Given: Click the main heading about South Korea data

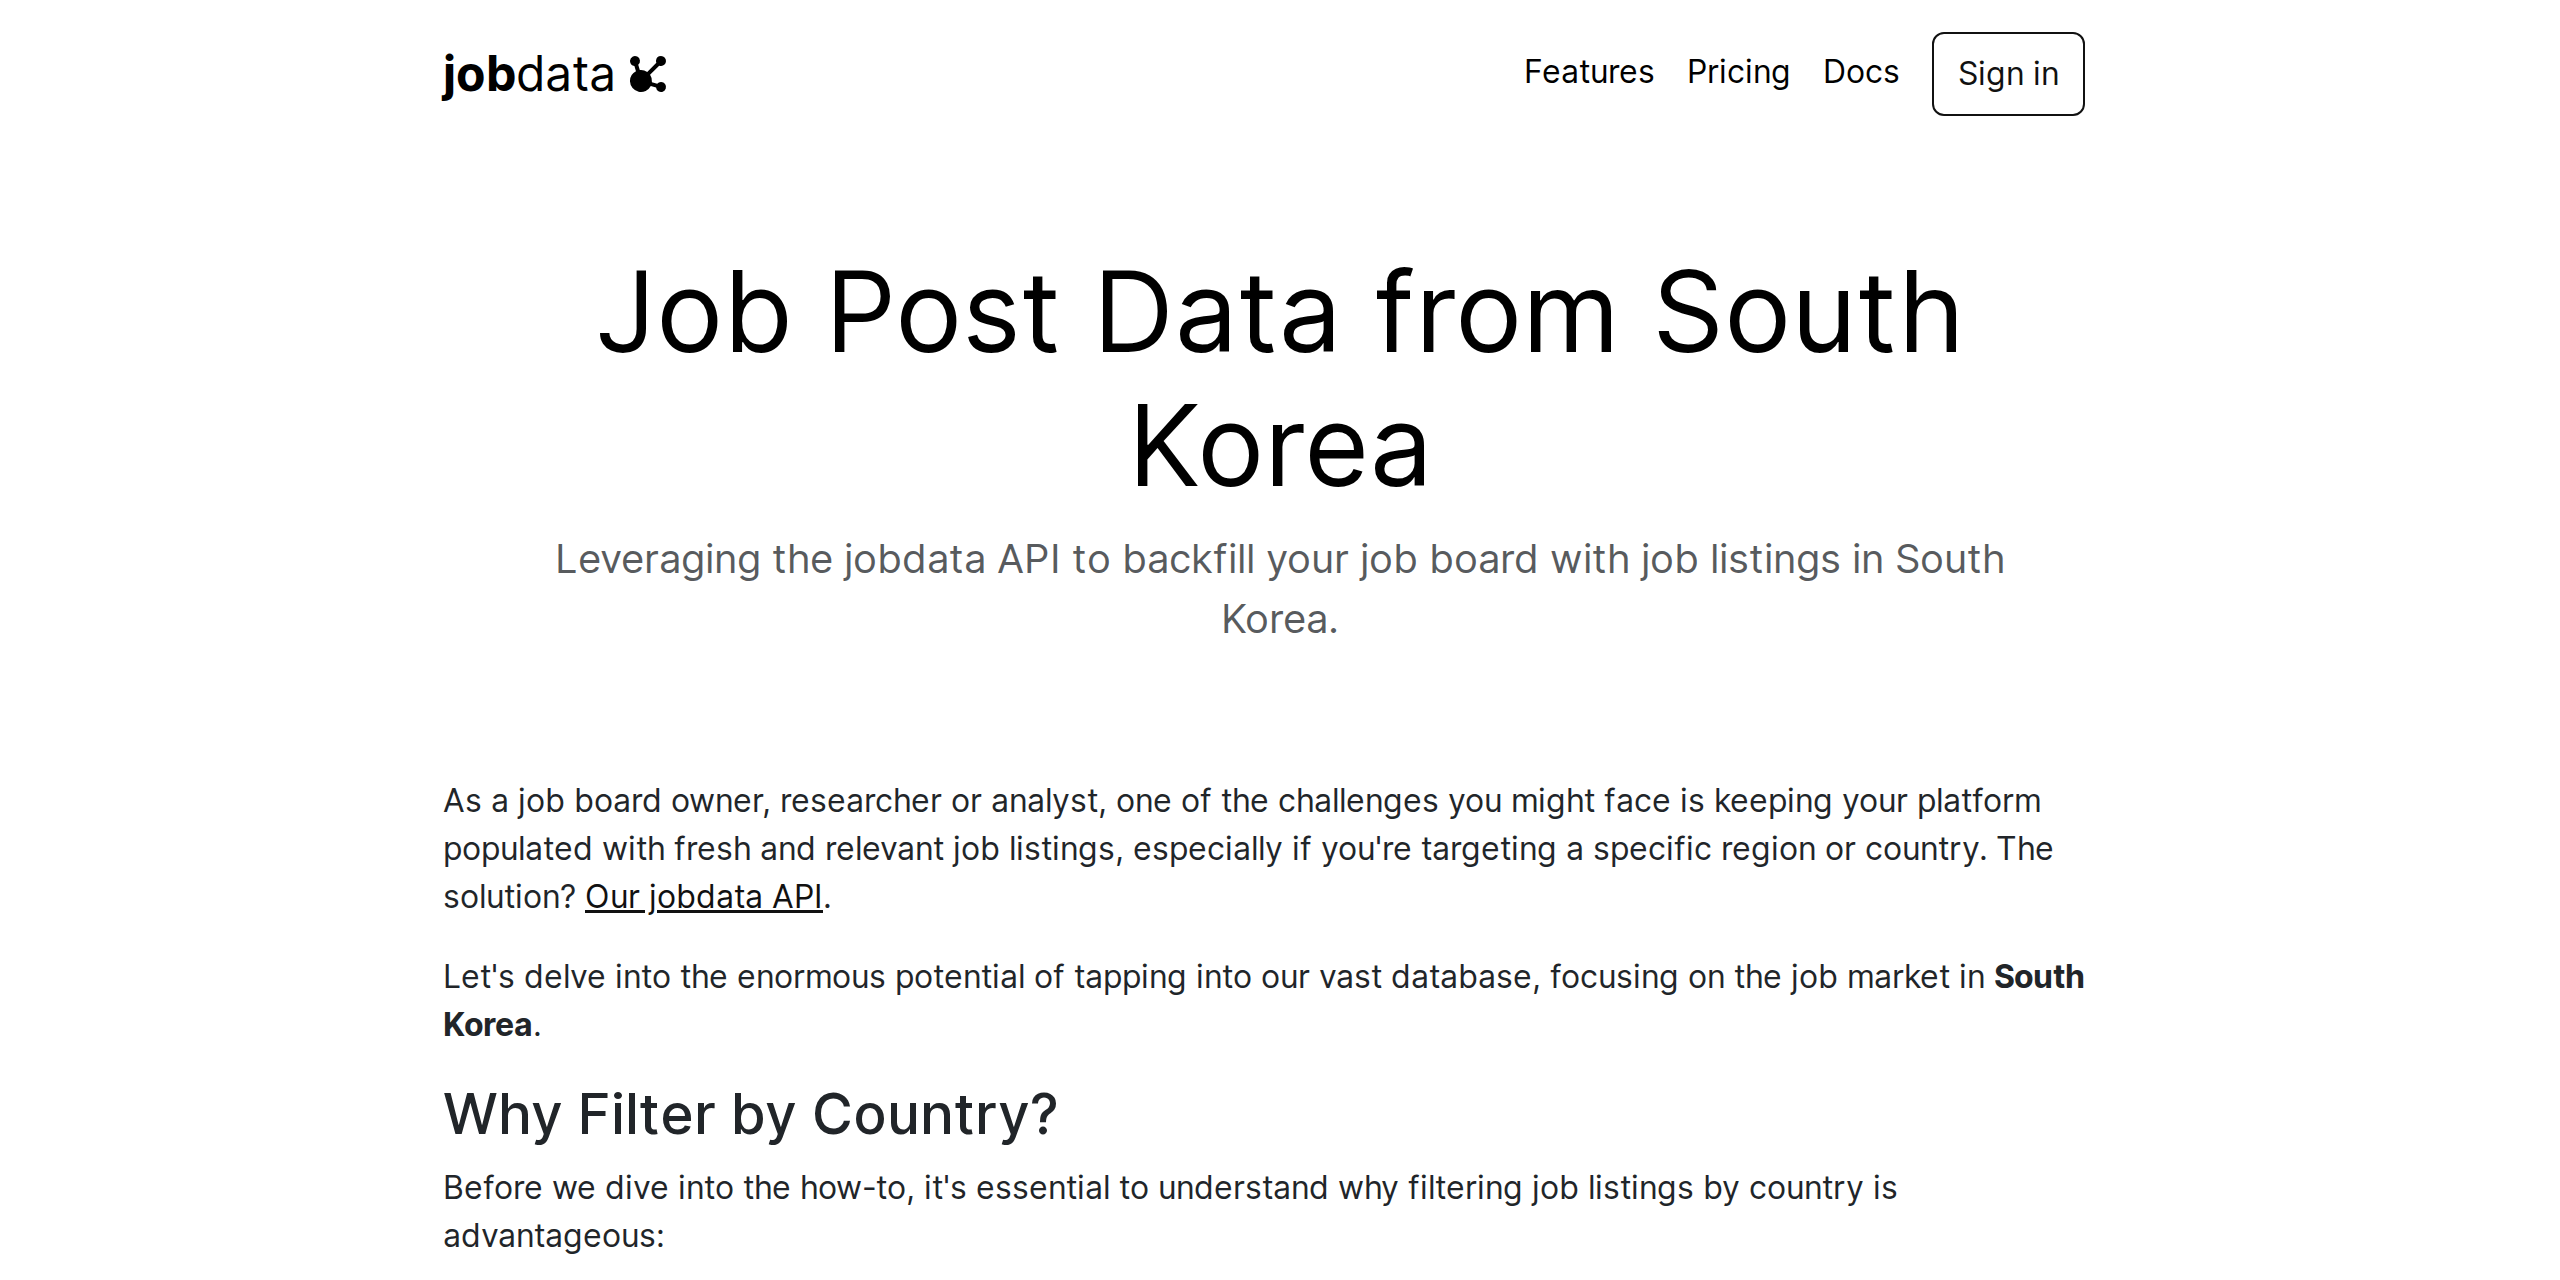Looking at the screenshot, I should pos(1280,380).
